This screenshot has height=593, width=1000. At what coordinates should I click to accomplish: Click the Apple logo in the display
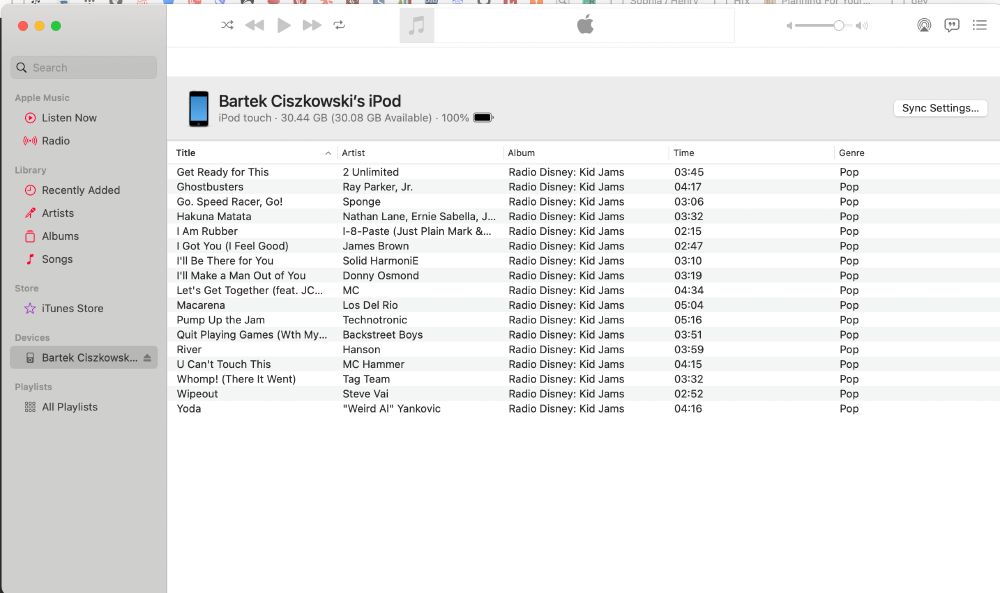pyautogui.click(x=585, y=25)
